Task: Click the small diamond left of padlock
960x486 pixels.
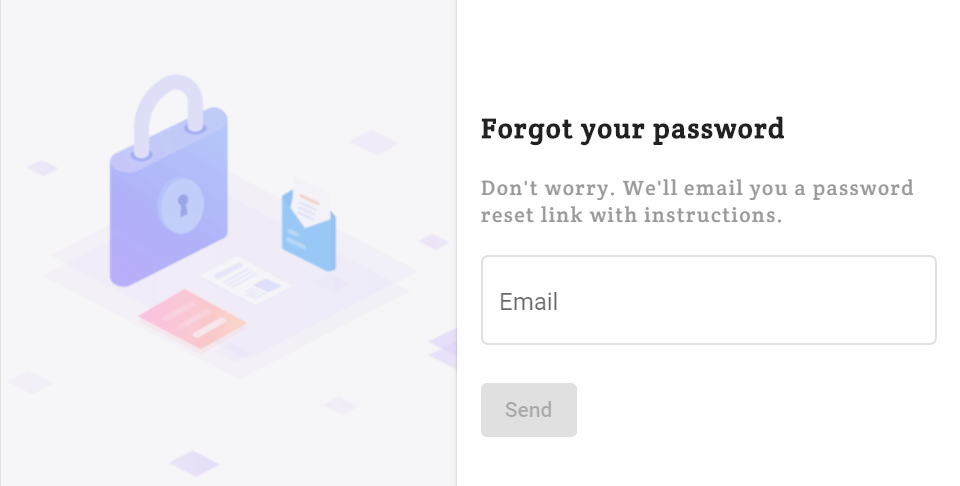Action: coord(42,167)
